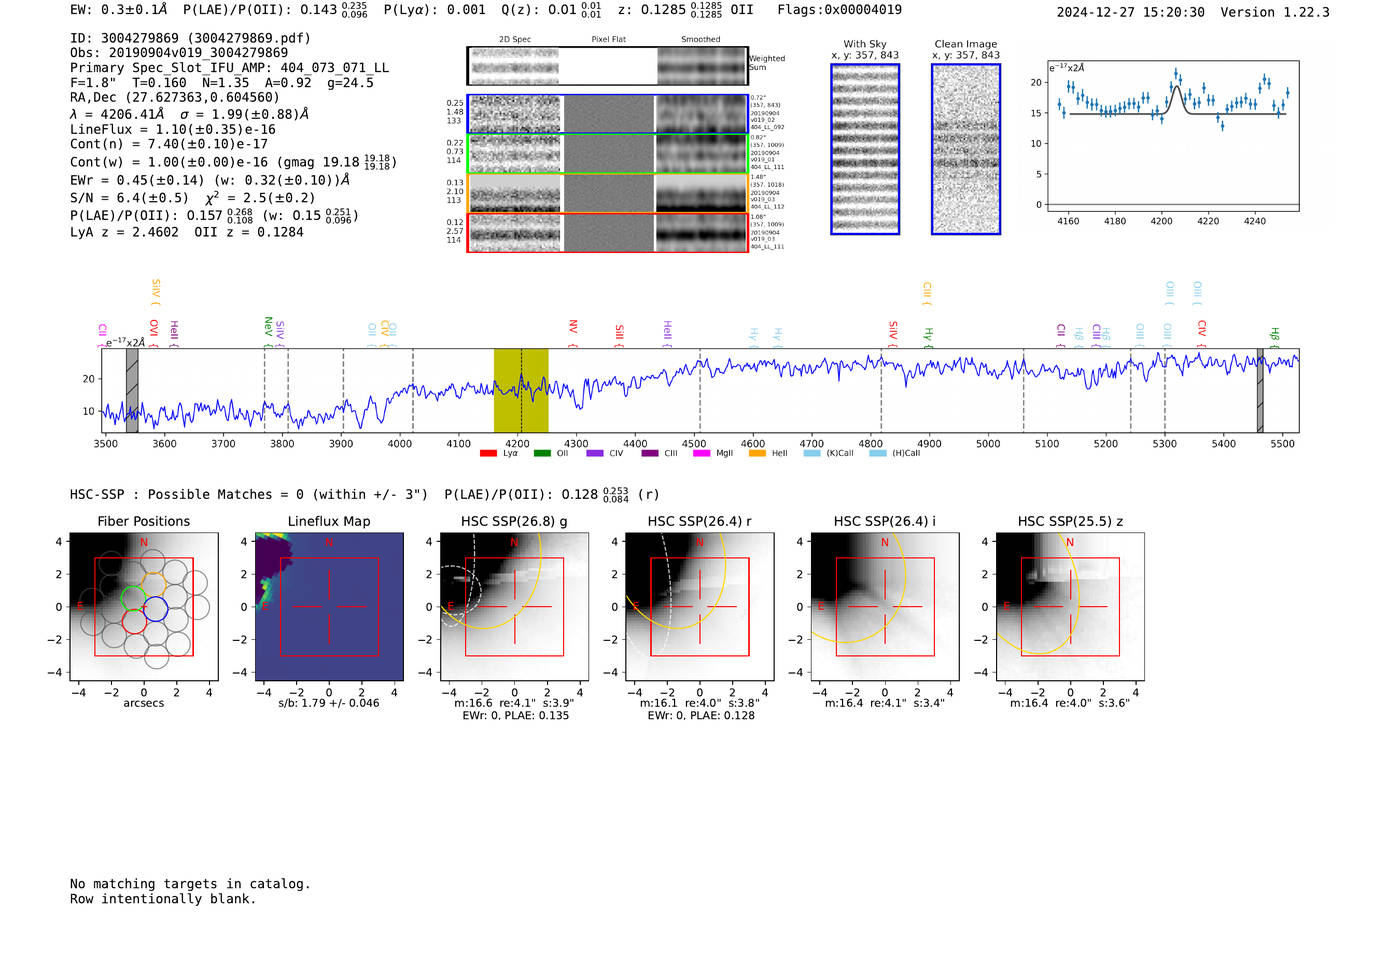
Task: Click the 'Smoothed' column header
Action: pos(700,39)
